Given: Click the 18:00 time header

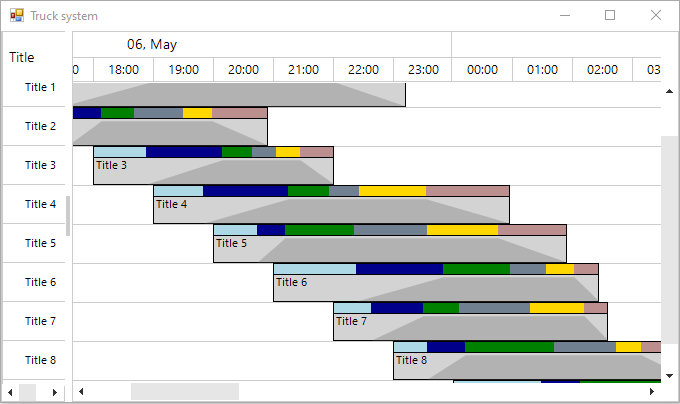Looking at the screenshot, I should (124, 70).
